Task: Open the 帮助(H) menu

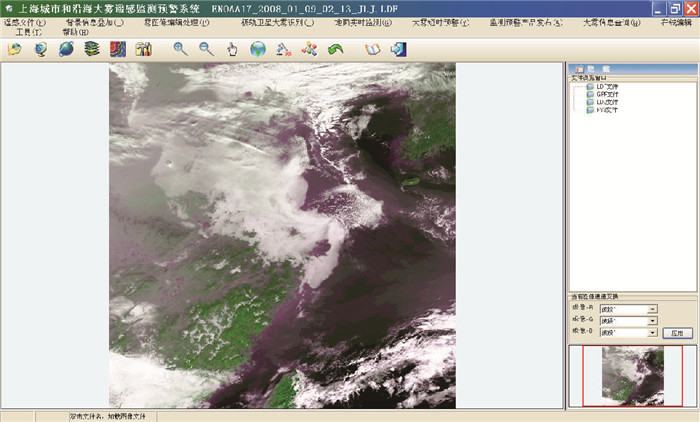Action: point(75,32)
